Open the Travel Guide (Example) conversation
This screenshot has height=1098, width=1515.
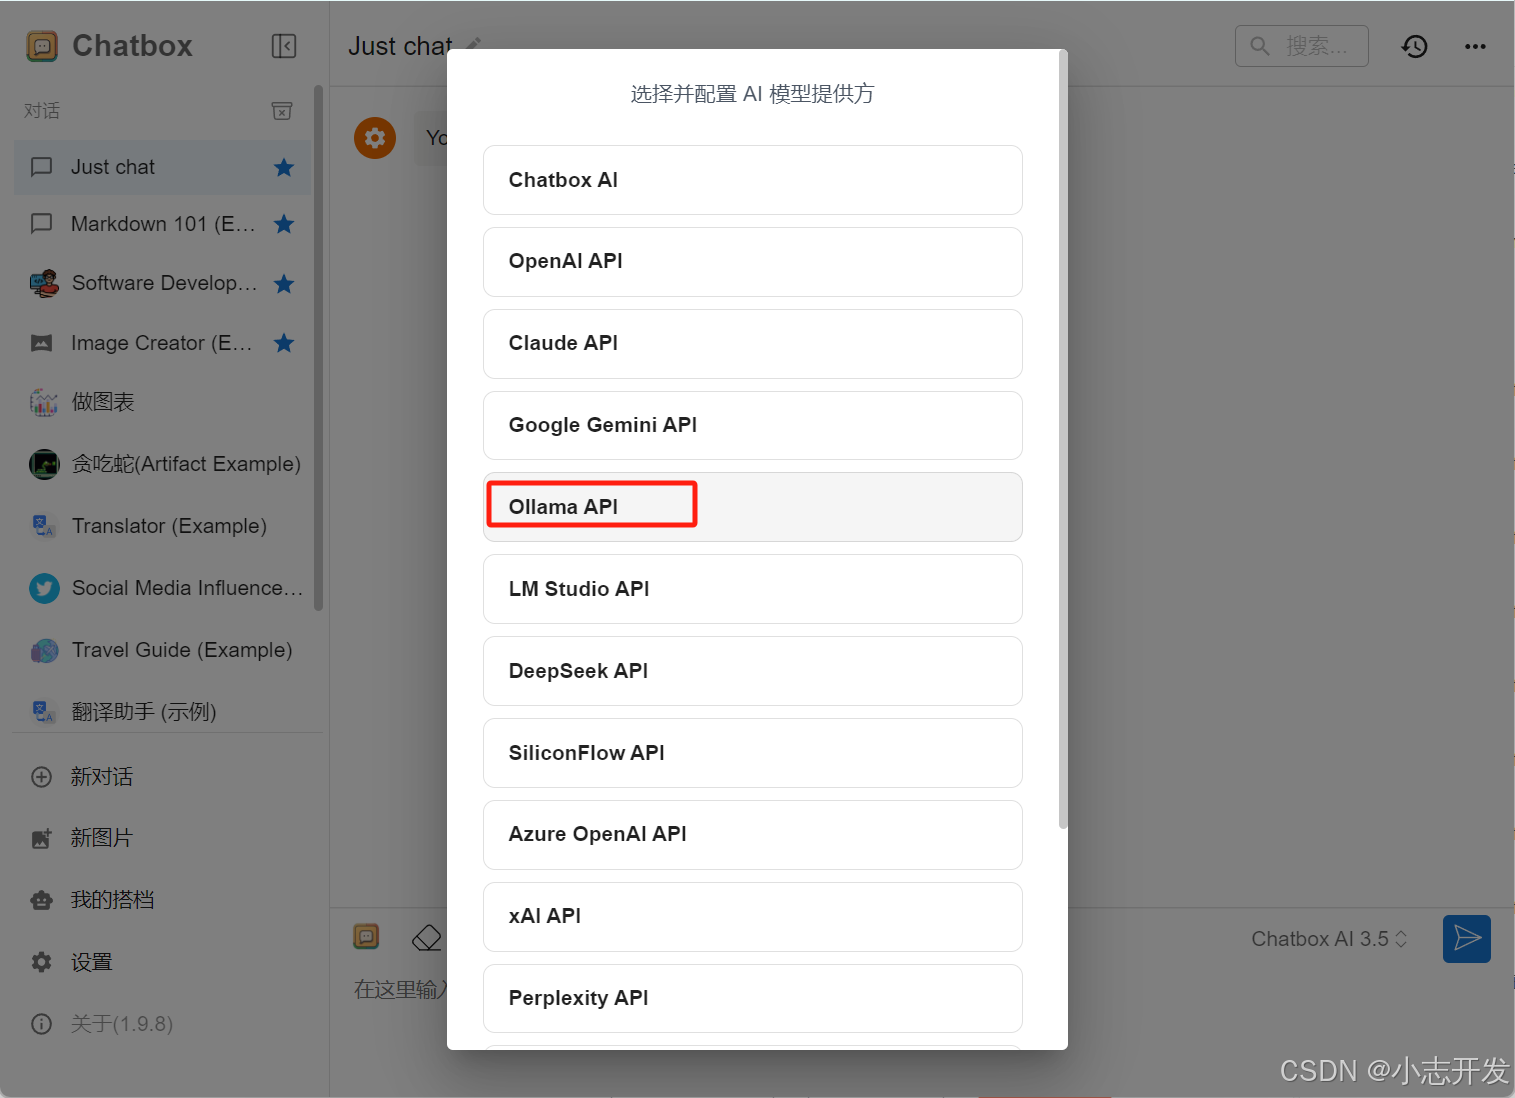(162, 650)
